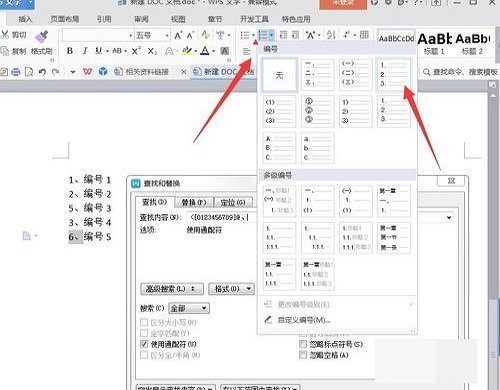Toggle the 区分全/半角 checkbox

pyautogui.click(x=144, y=355)
